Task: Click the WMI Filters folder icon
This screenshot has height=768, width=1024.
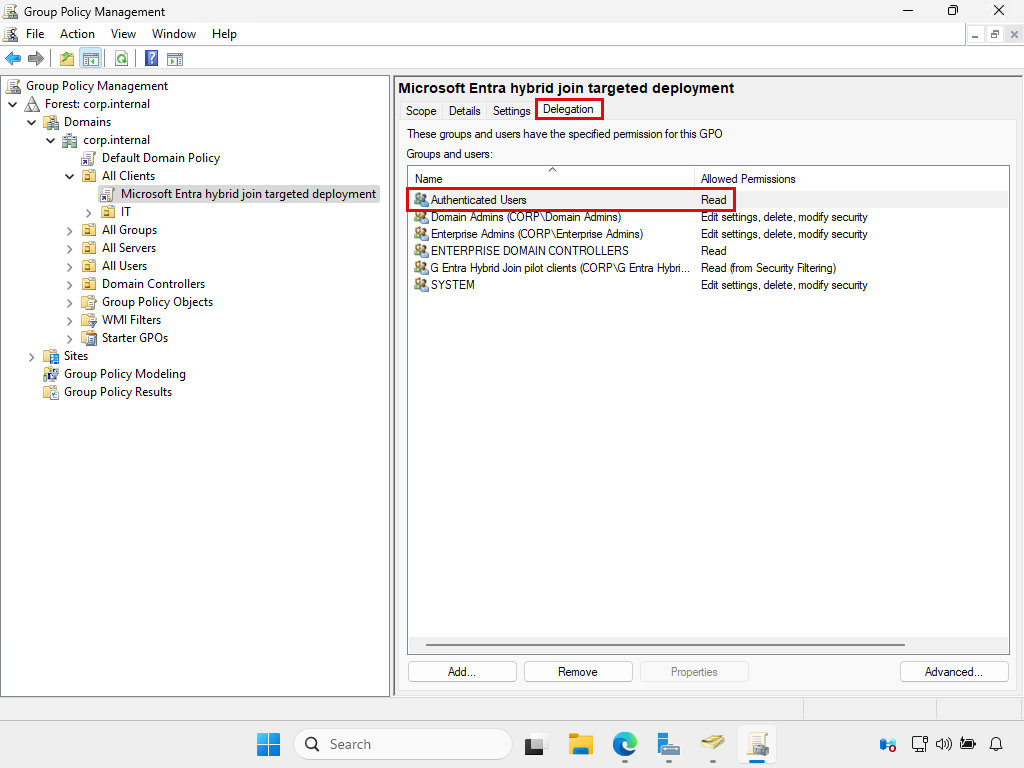Action: tap(89, 320)
